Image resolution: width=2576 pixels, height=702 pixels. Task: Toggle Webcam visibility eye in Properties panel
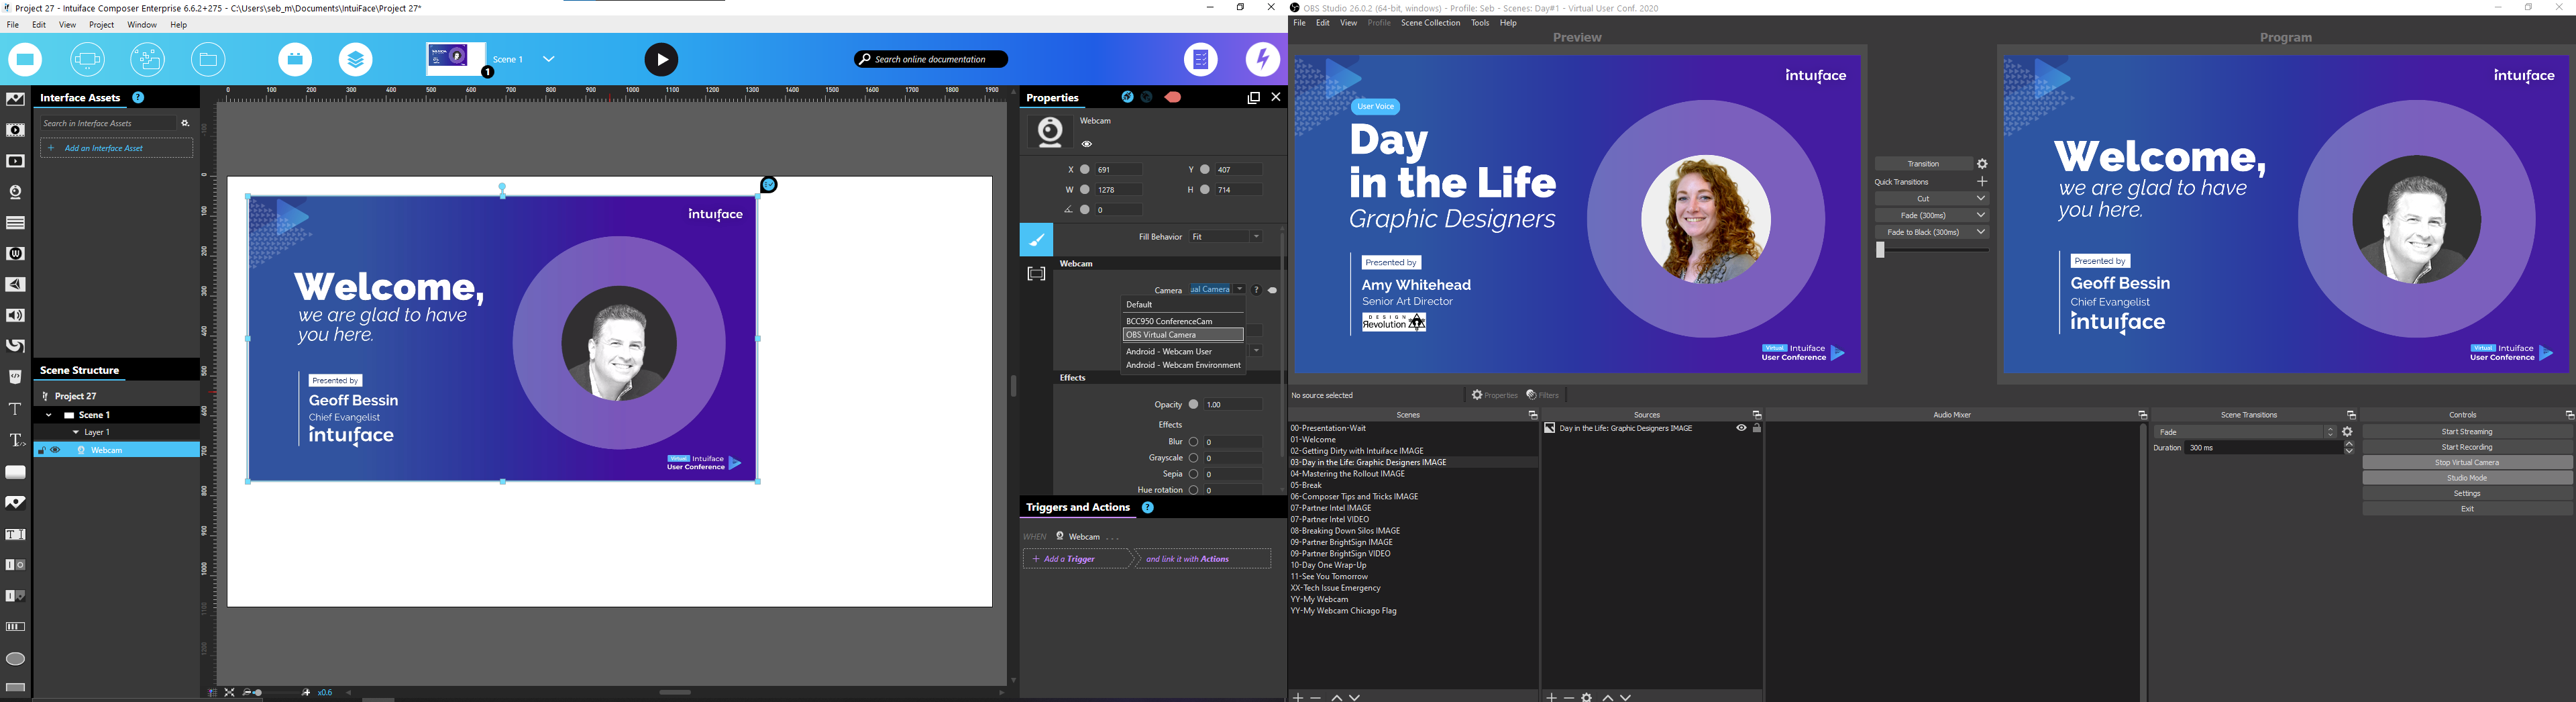1087,144
